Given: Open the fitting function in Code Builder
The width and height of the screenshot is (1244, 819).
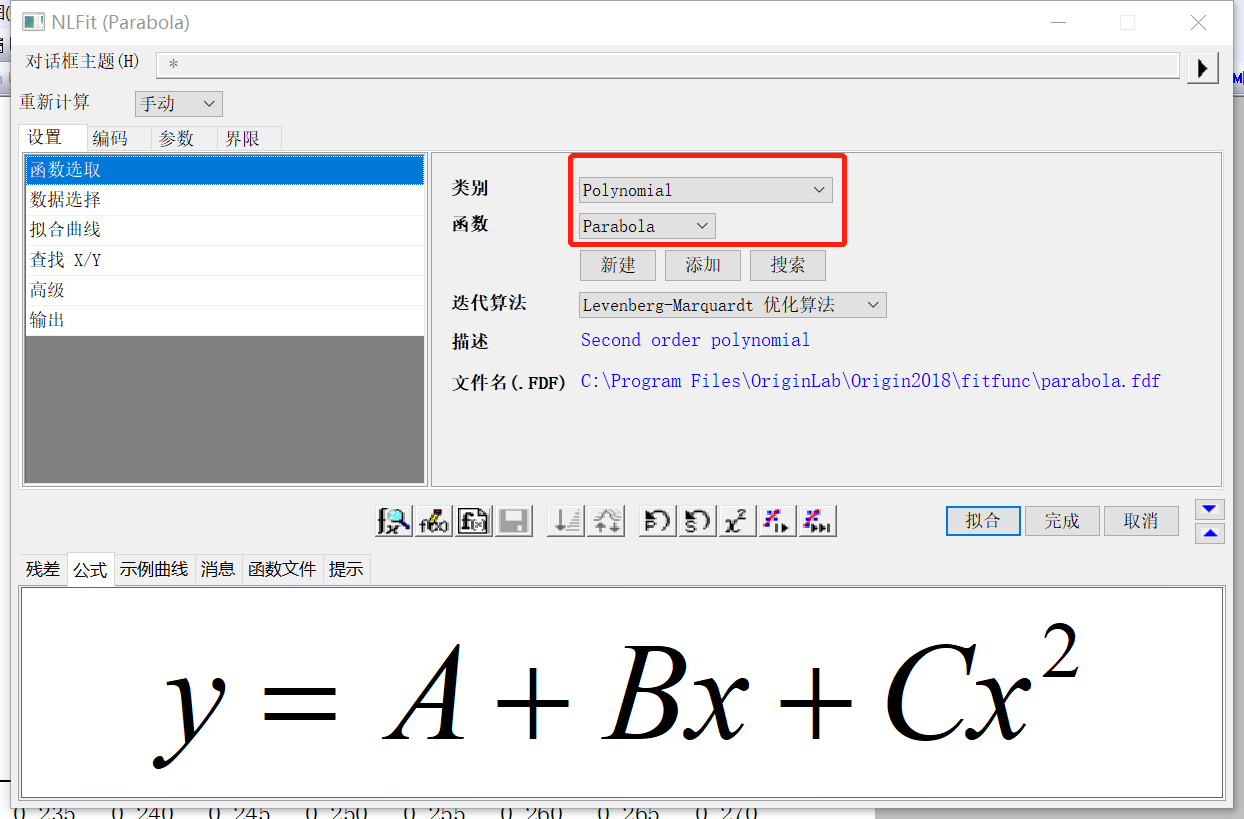Looking at the screenshot, I should pyautogui.click(x=433, y=520).
